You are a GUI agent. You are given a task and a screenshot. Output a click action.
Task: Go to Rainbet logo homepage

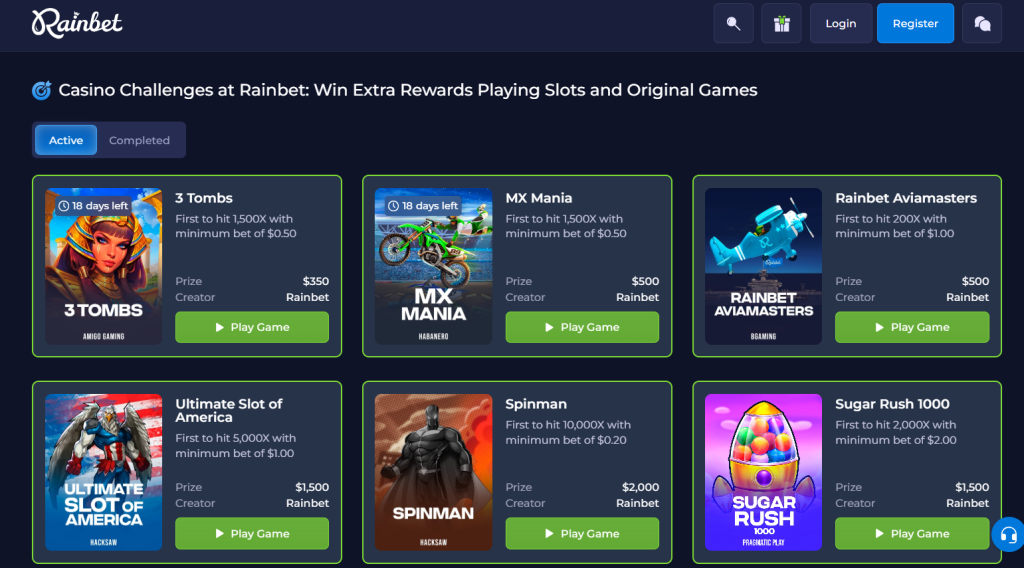tap(77, 24)
